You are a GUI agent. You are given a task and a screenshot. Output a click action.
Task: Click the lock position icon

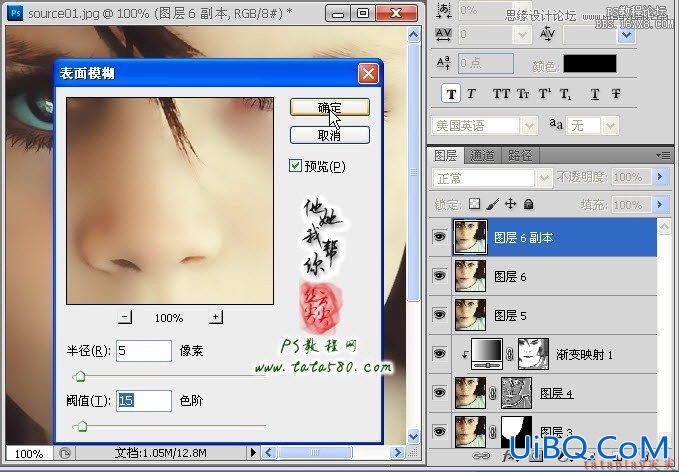[x=511, y=204]
